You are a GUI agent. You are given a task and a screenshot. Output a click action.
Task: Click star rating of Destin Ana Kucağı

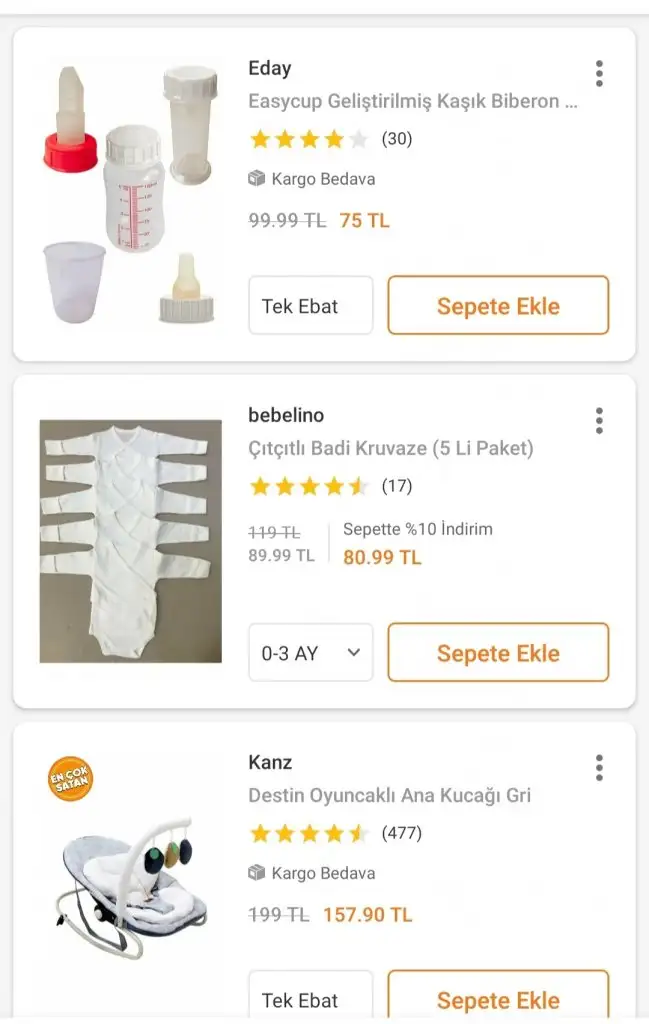coord(309,833)
